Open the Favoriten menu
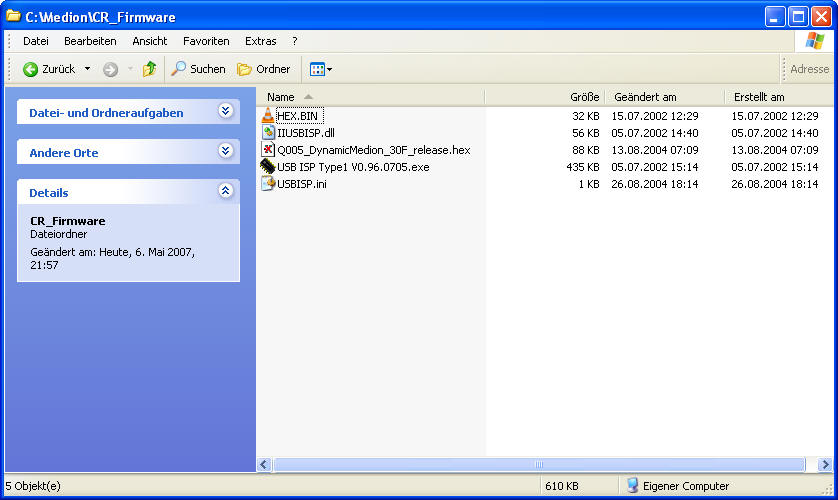 pyautogui.click(x=206, y=41)
